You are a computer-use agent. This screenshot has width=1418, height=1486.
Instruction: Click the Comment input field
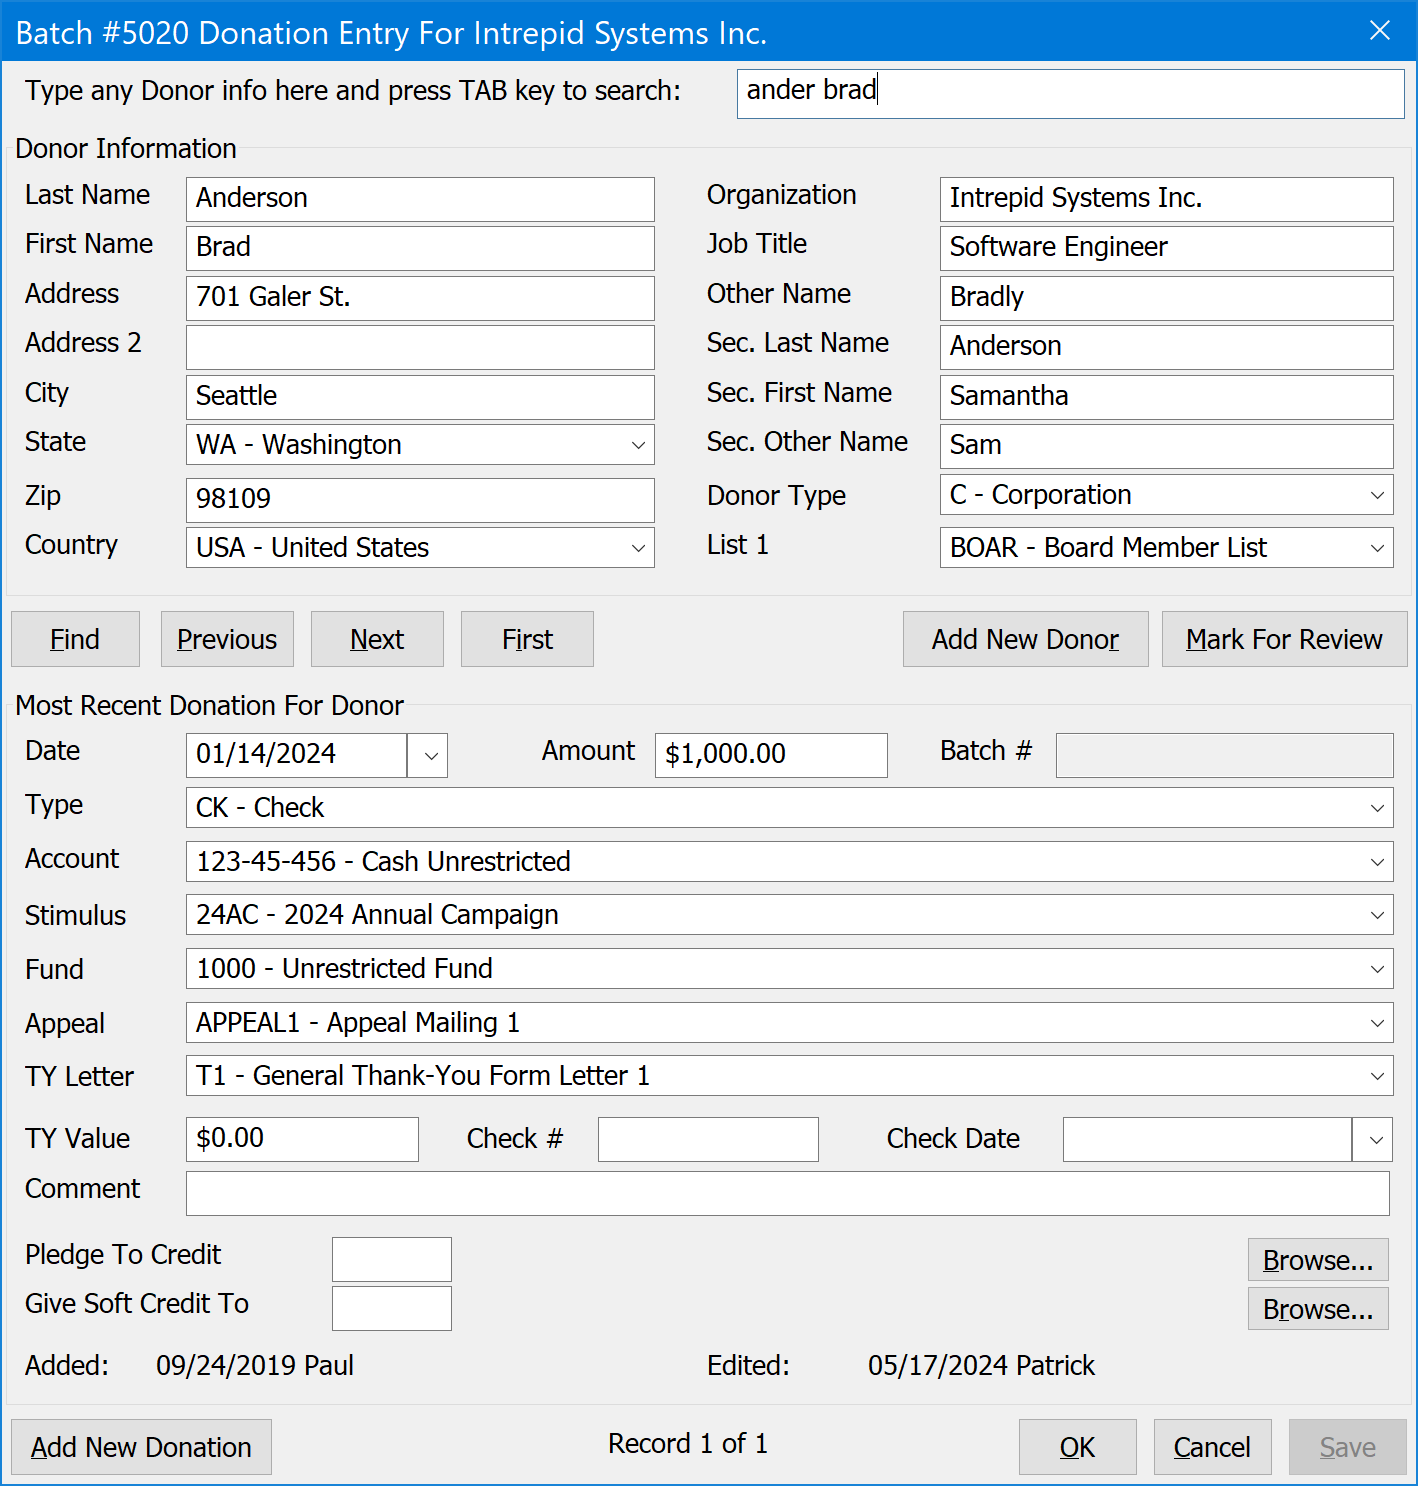[x=788, y=1193]
